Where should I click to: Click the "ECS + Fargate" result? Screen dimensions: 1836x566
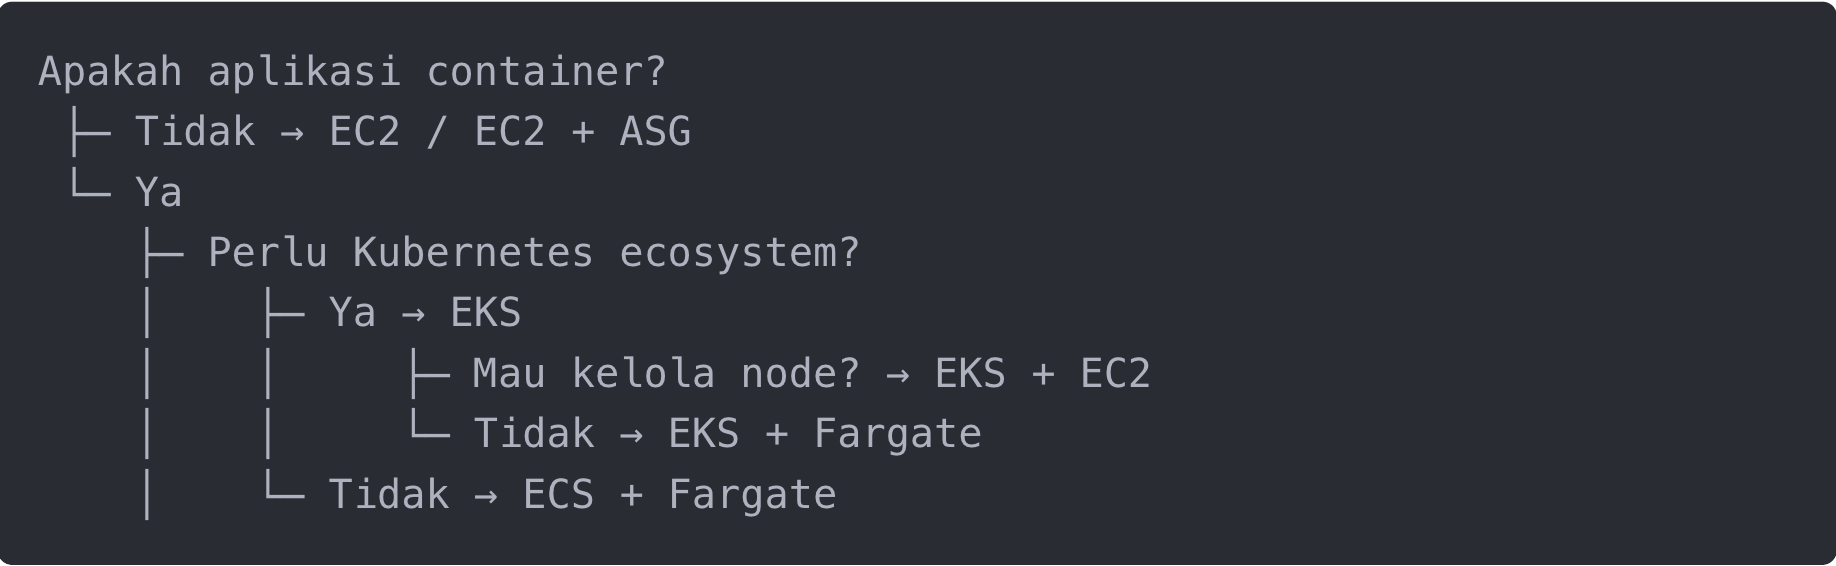pyautogui.click(x=679, y=495)
